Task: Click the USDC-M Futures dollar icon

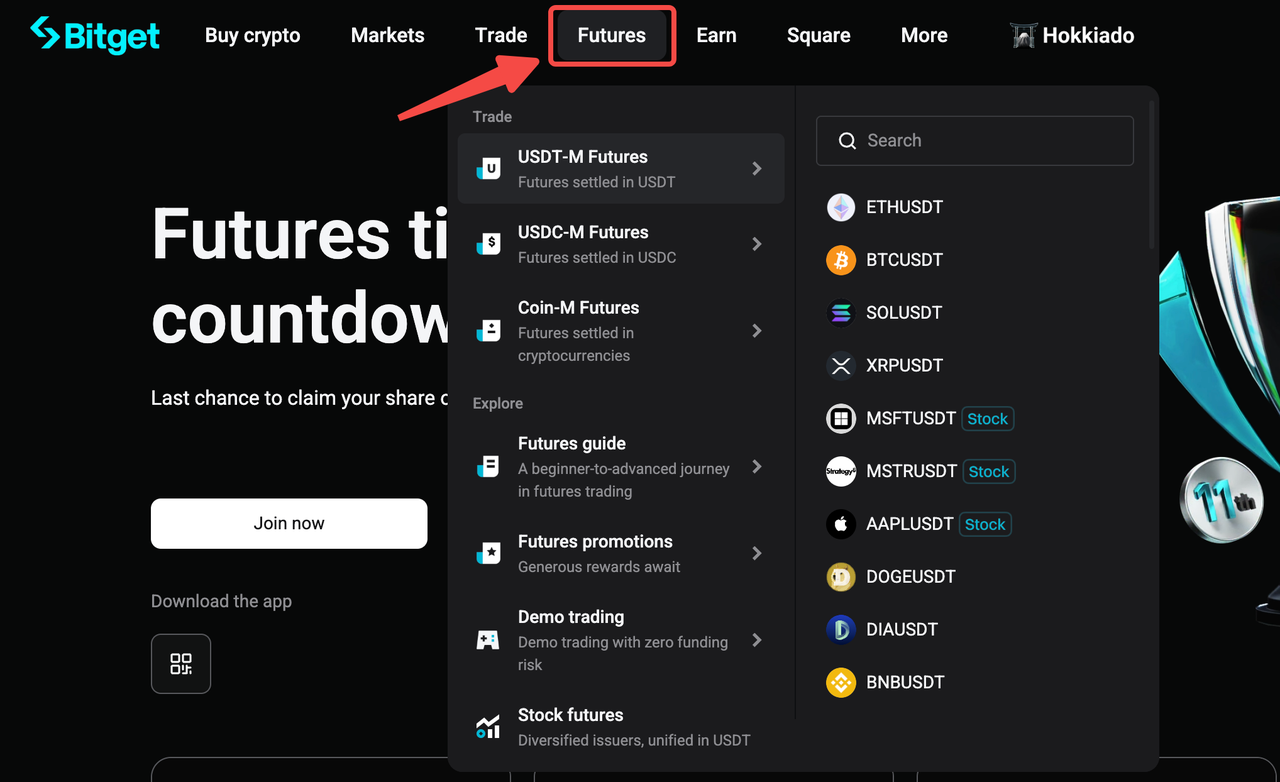Action: pos(487,244)
